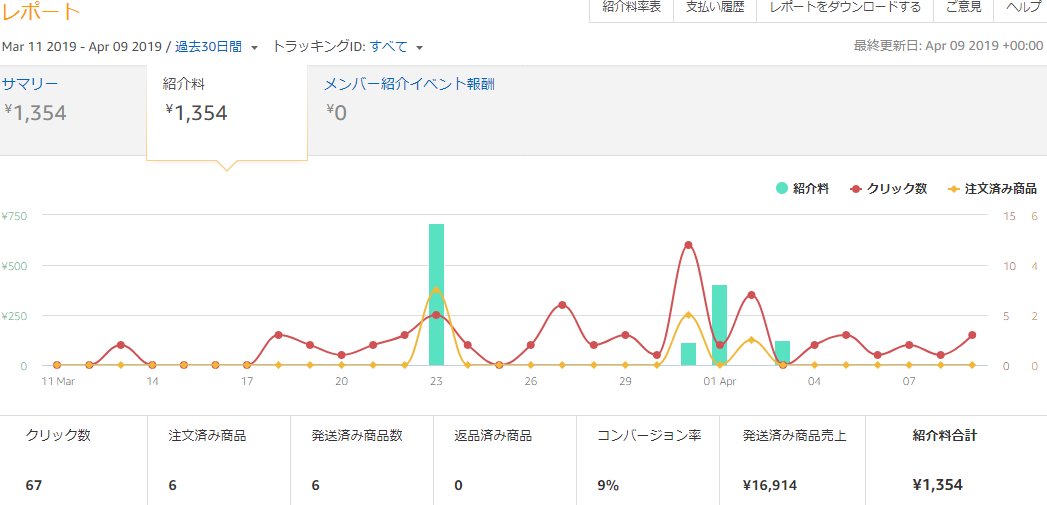Click the 発送済み商品売上 ¥16,914 cell
Screen dimensions: 1047x505
pos(793,460)
